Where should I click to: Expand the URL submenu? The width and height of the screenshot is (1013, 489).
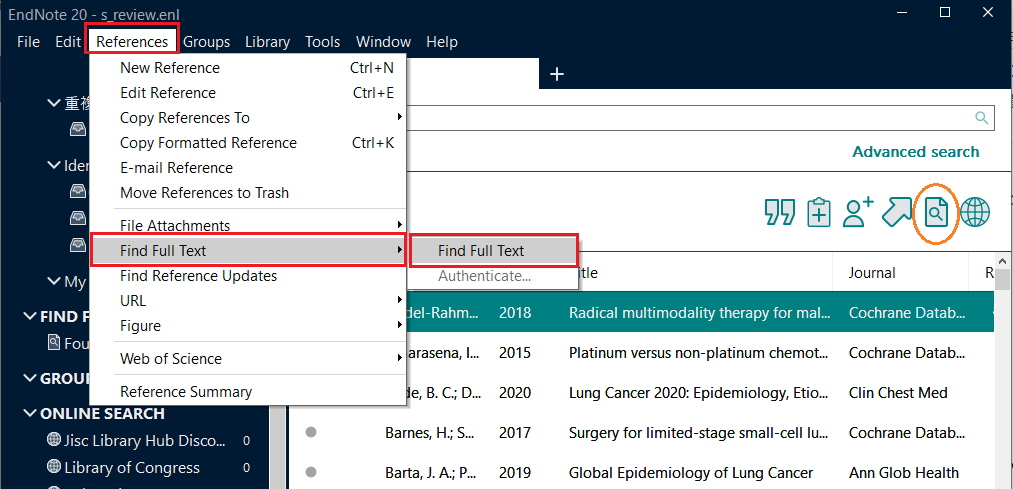pos(248,300)
